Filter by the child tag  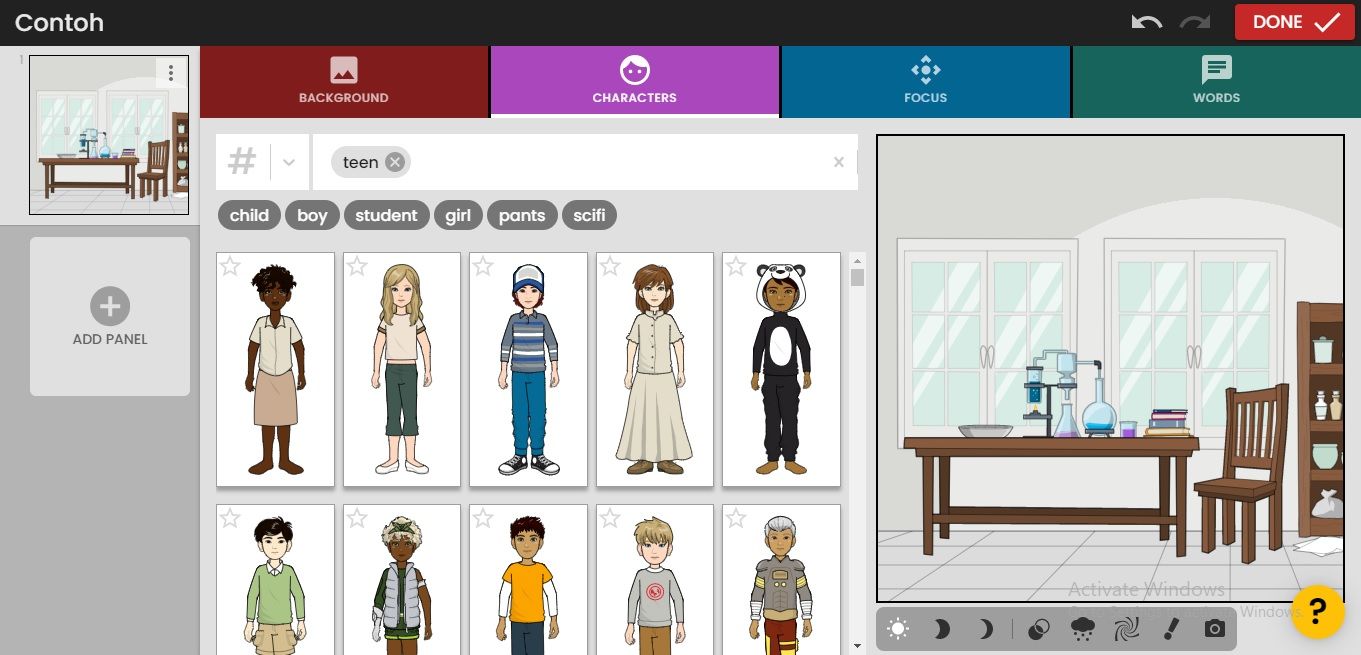pyautogui.click(x=249, y=215)
